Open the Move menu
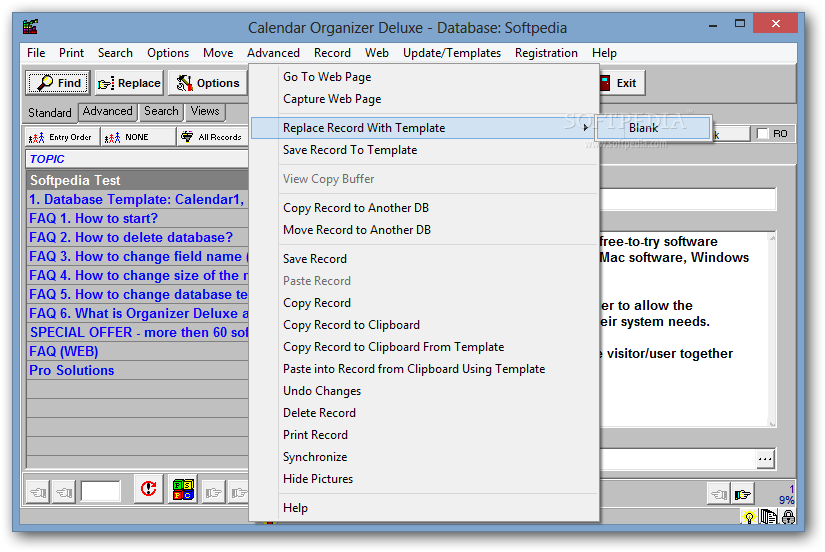Screen dimensions: 825x552 218,53
